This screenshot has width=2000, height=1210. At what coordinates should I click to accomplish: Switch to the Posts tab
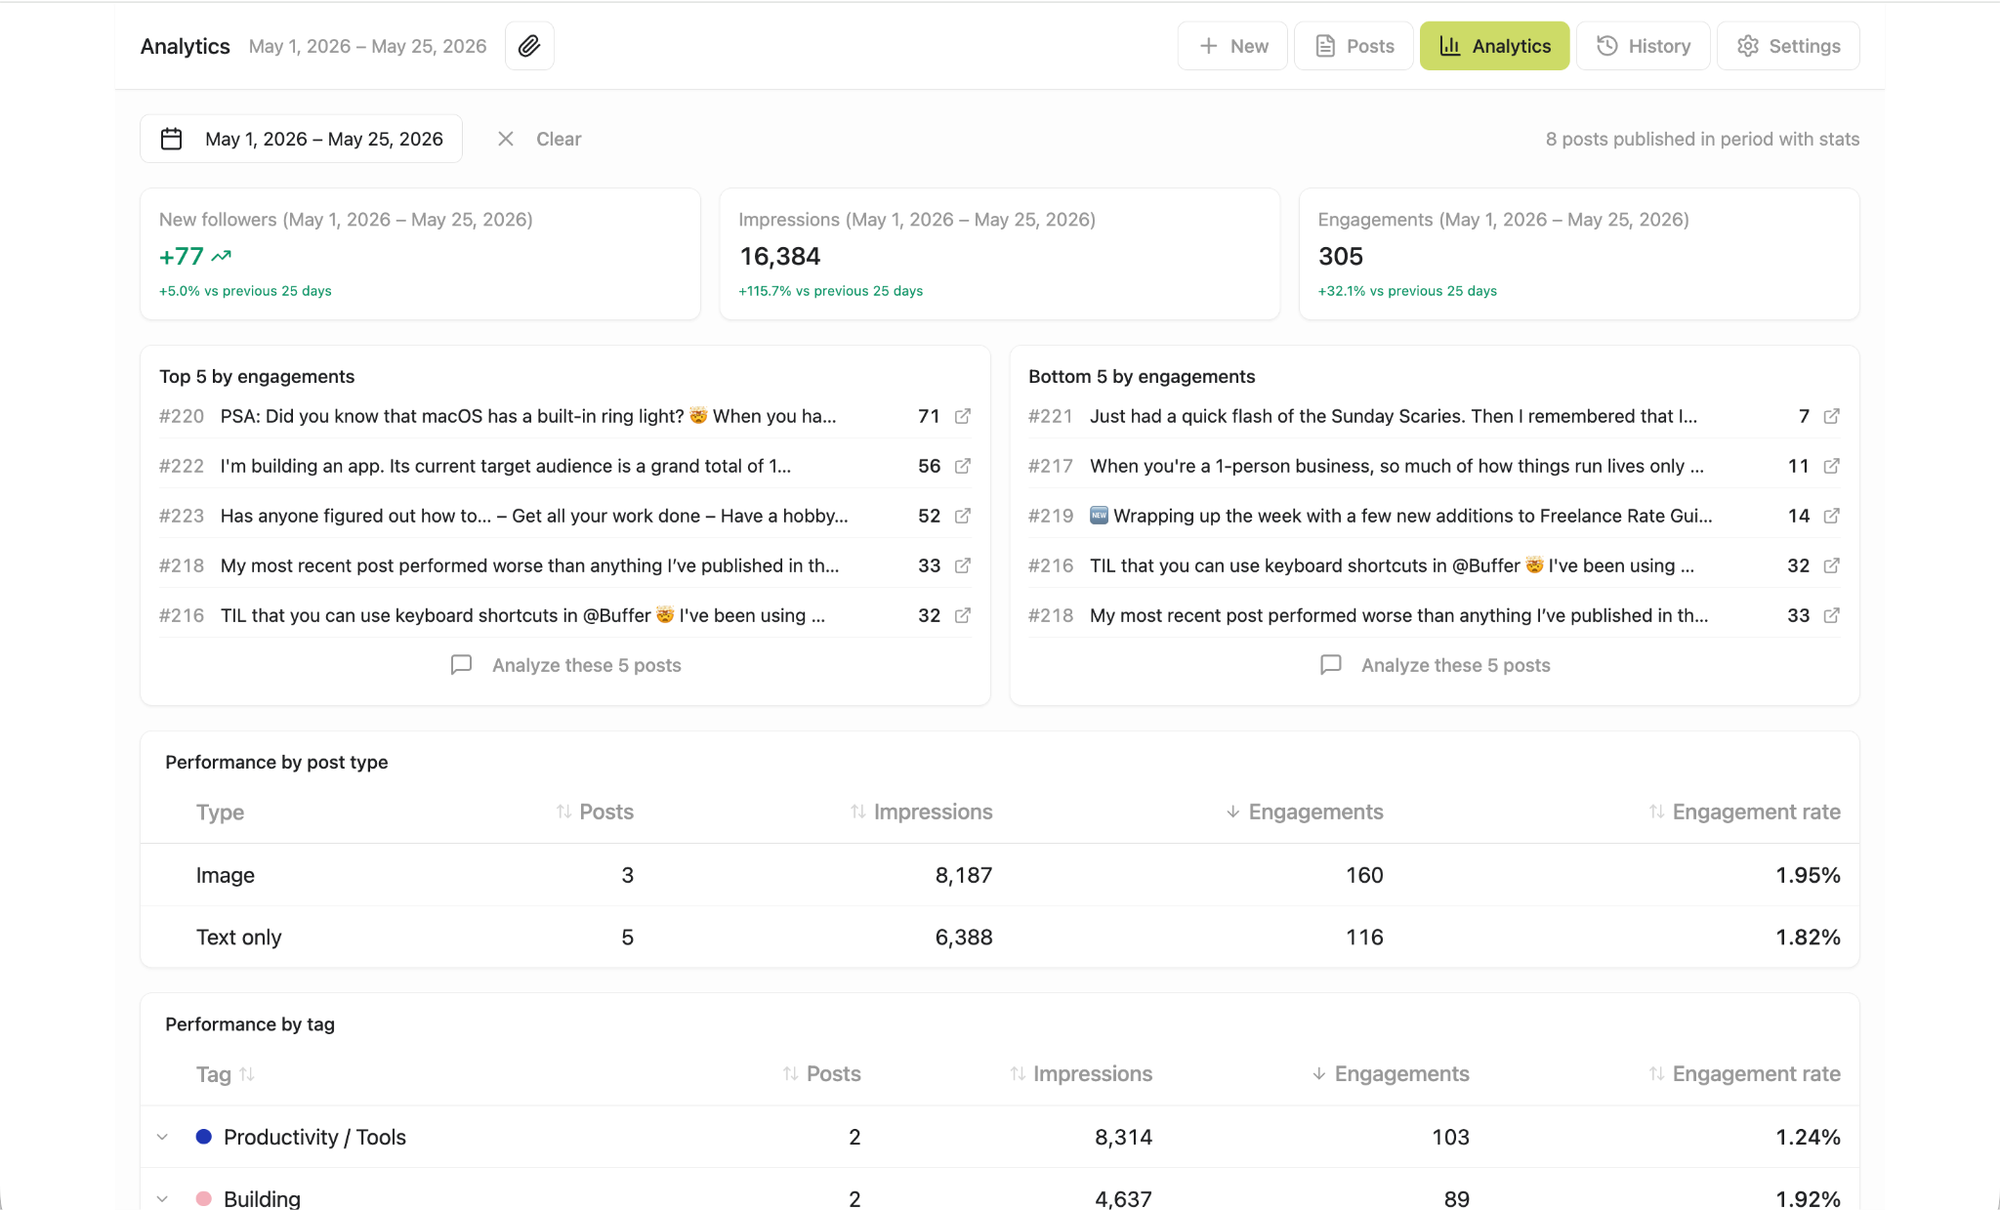[1354, 46]
